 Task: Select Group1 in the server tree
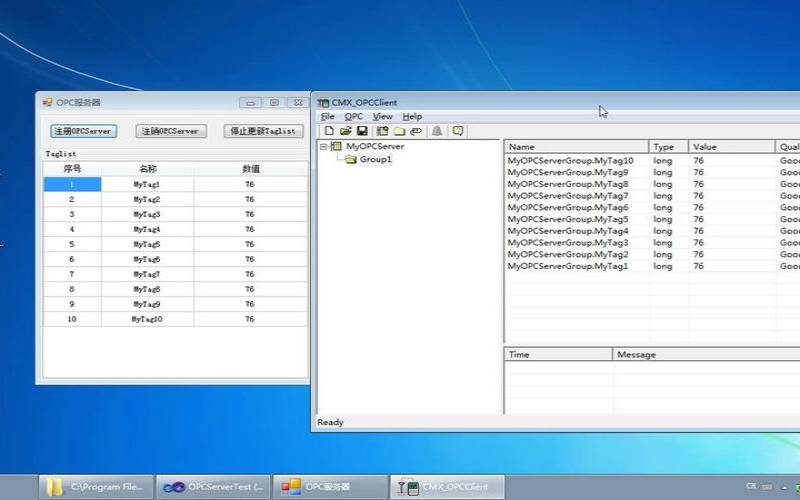coord(375,159)
